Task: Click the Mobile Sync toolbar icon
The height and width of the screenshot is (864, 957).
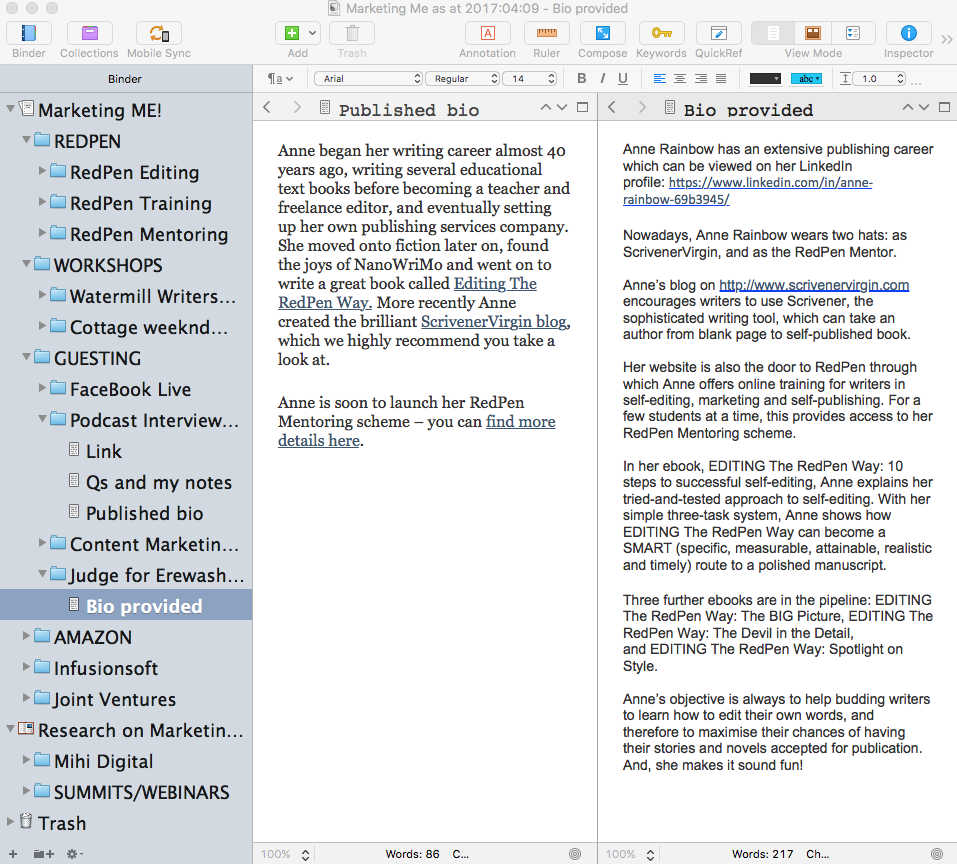Action: (x=159, y=34)
